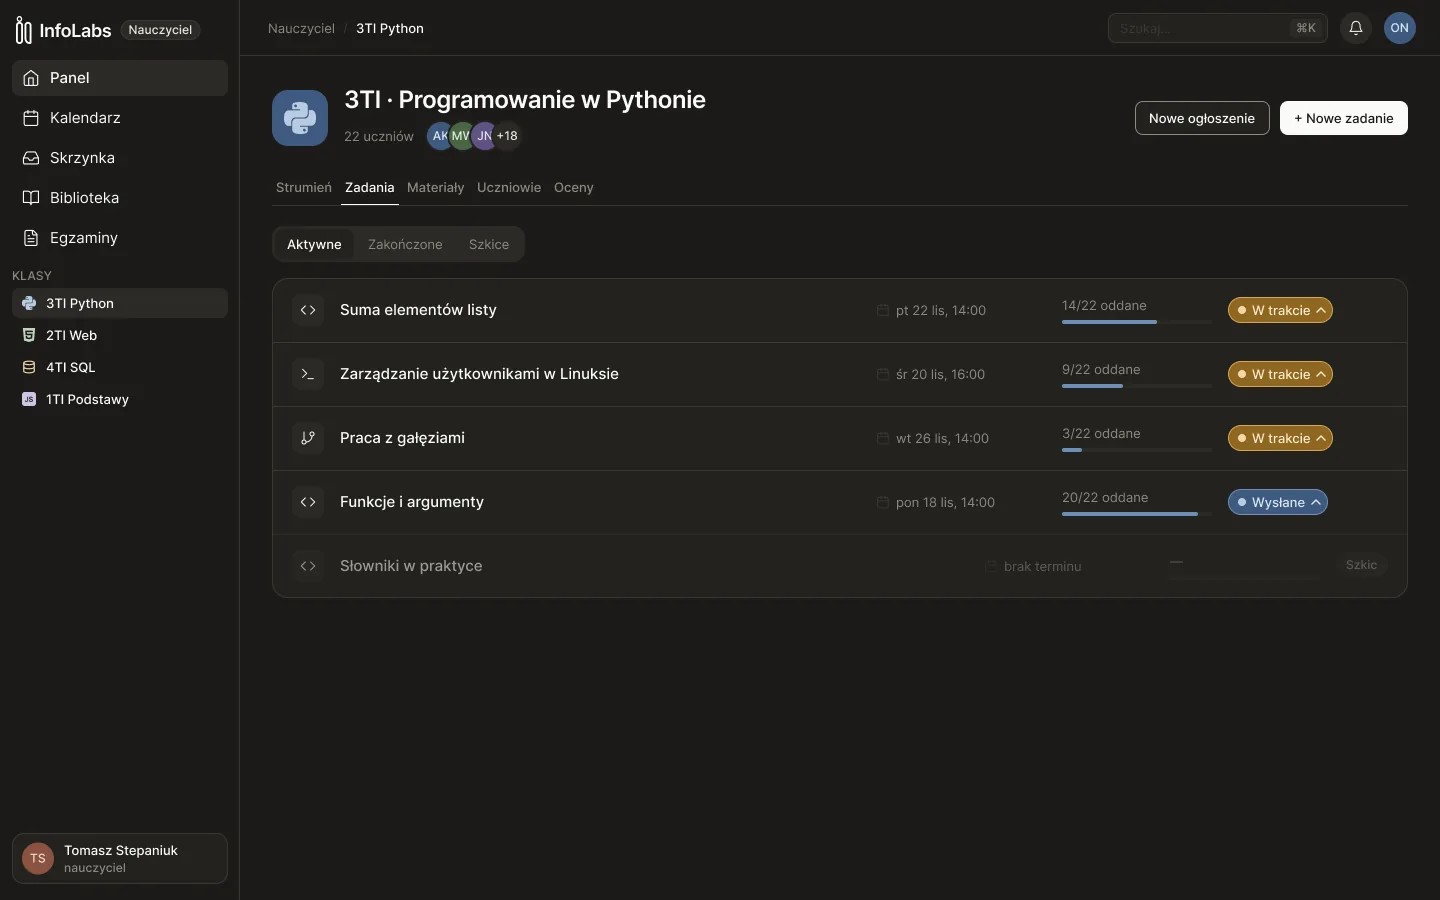Expand W trakcie status for Zarządzanie użytkownikami
Image resolution: width=1440 pixels, height=900 pixels.
click(x=1280, y=374)
